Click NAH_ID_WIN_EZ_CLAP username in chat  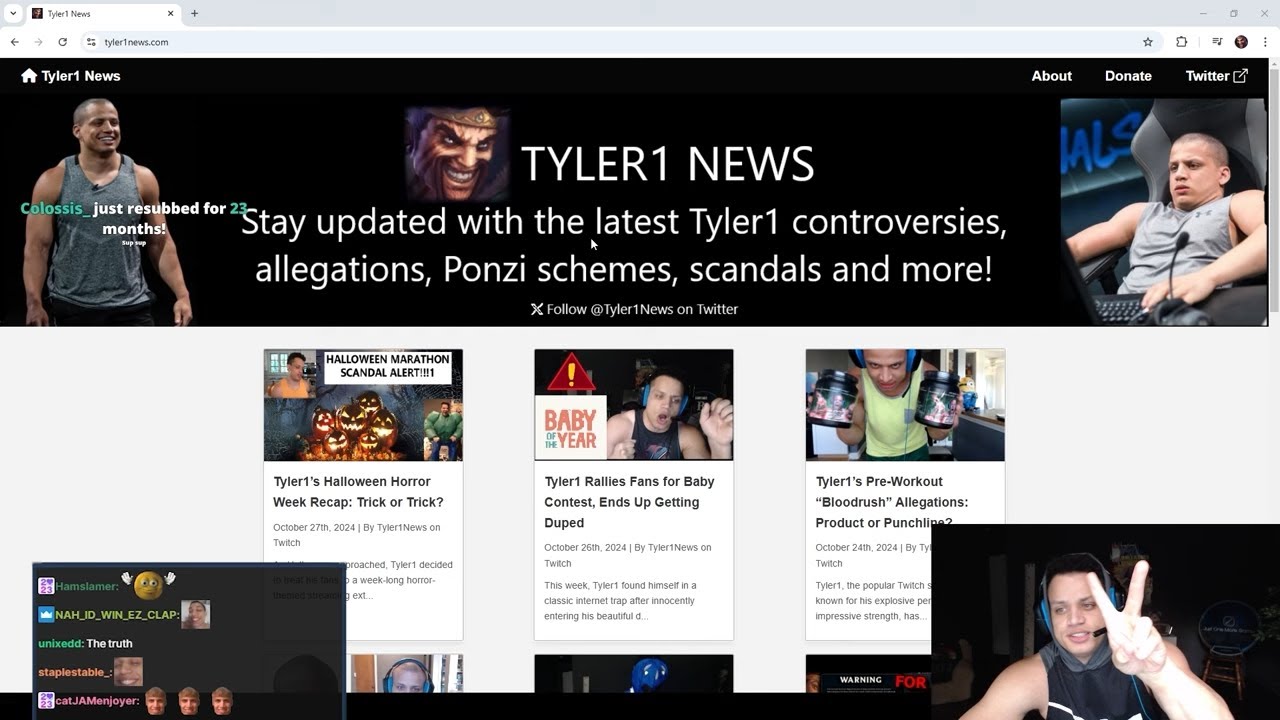[117, 615]
